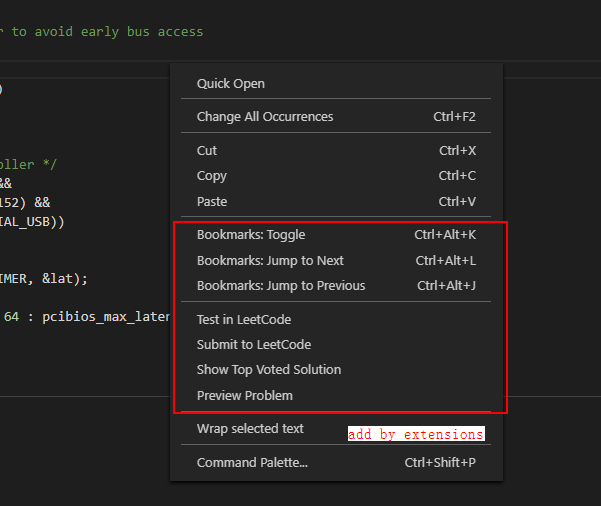Click the 'pcibios_max_later' code text
Viewport: 601px width, 506px height.
pyautogui.click(x=106, y=317)
